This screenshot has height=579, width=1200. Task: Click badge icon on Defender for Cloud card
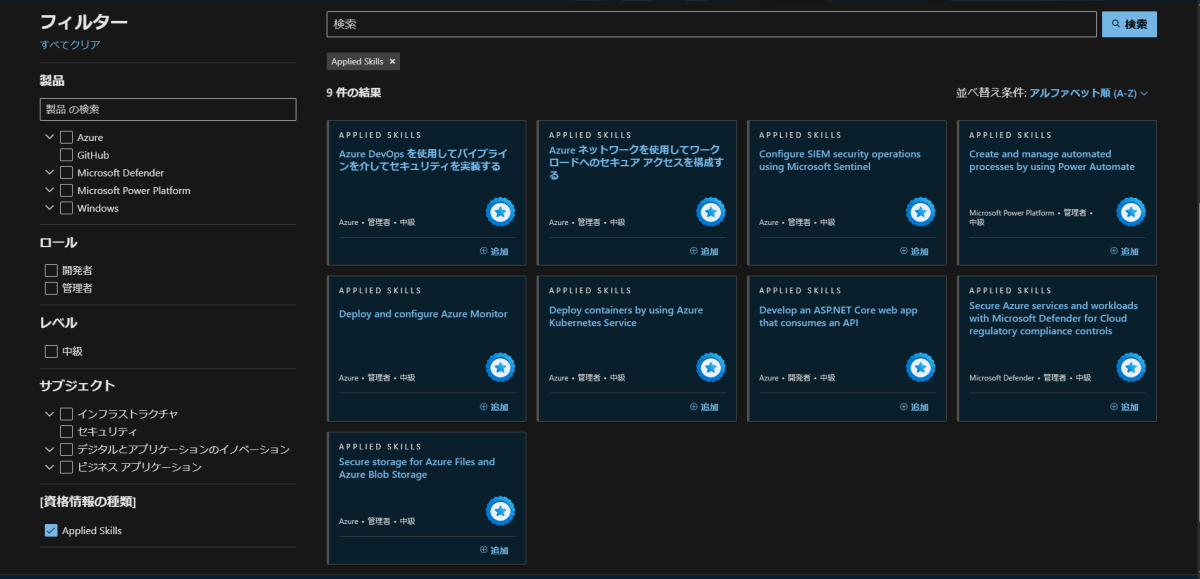(x=1131, y=368)
